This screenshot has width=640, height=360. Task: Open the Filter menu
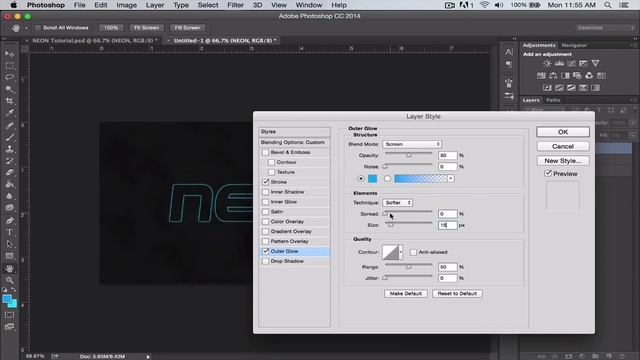click(236, 5)
